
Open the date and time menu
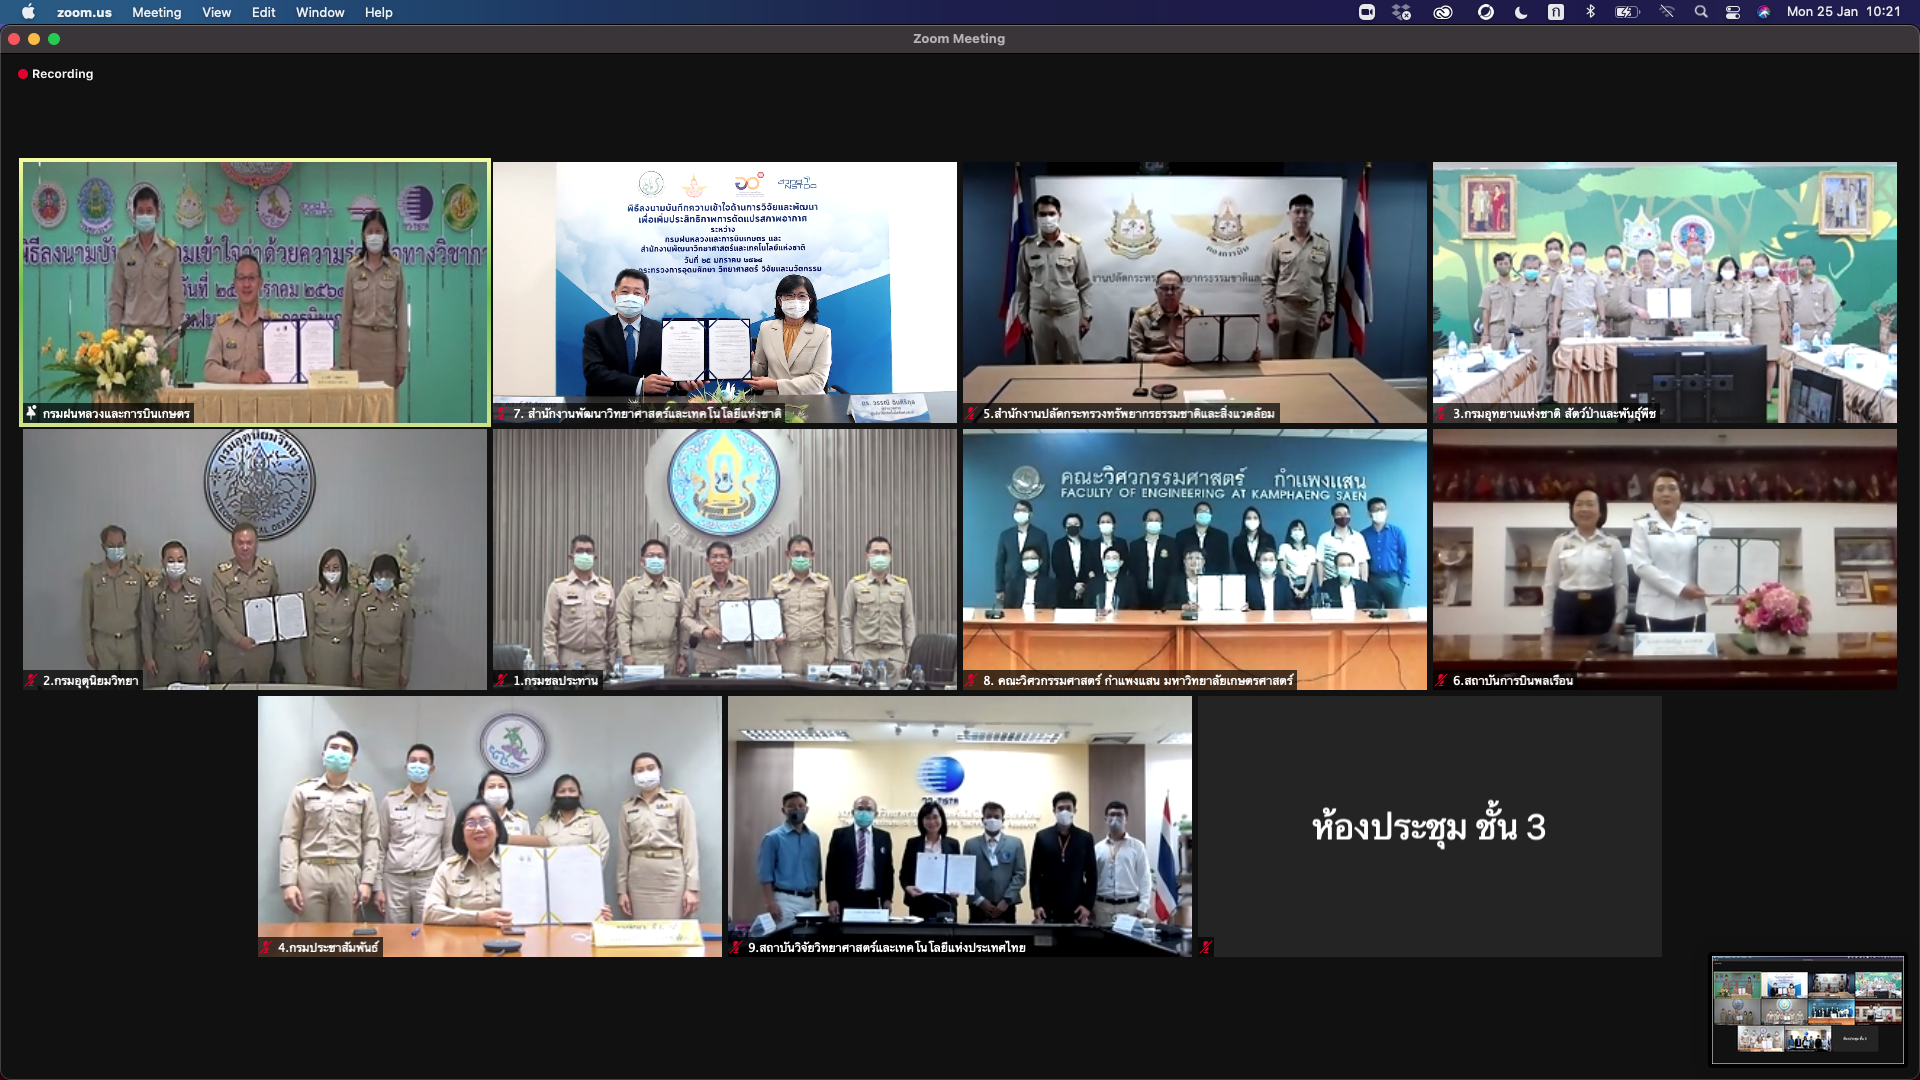click(x=1843, y=12)
